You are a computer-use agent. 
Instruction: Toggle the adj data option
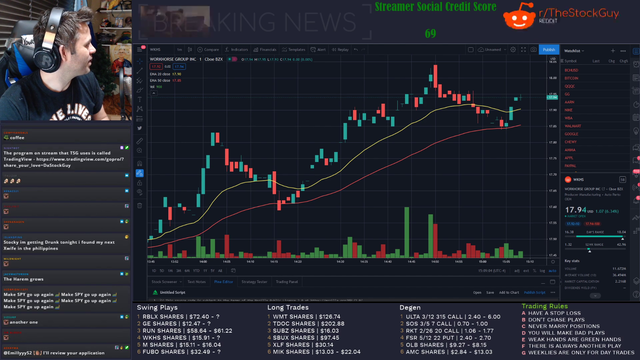[517, 271]
